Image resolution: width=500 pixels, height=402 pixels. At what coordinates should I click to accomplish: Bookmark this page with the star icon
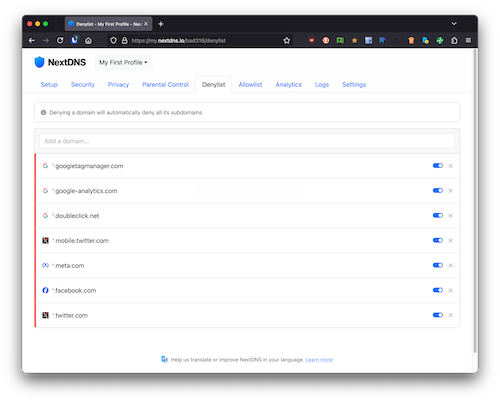287,40
